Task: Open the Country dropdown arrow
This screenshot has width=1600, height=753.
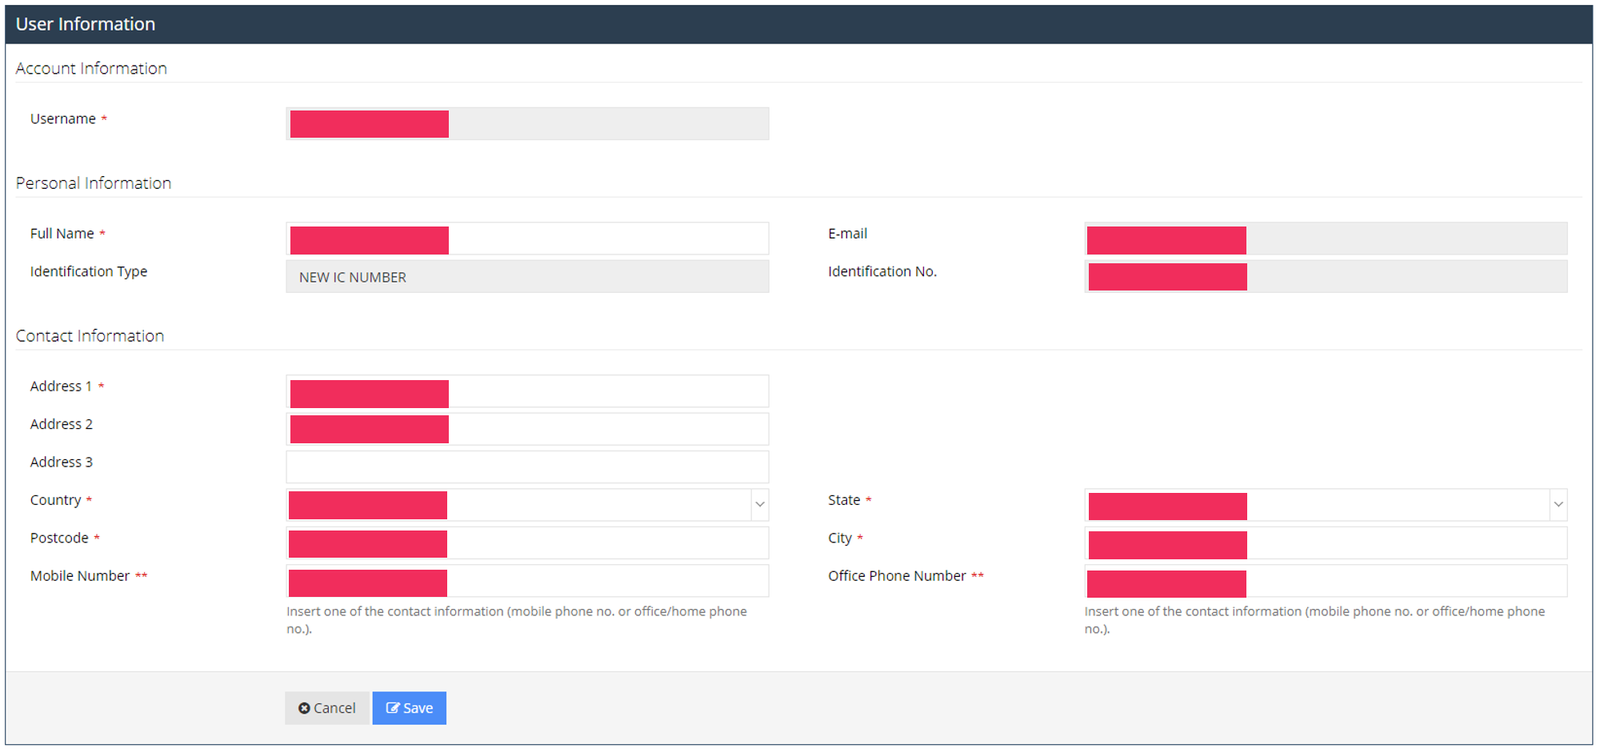Action: coord(760,505)
